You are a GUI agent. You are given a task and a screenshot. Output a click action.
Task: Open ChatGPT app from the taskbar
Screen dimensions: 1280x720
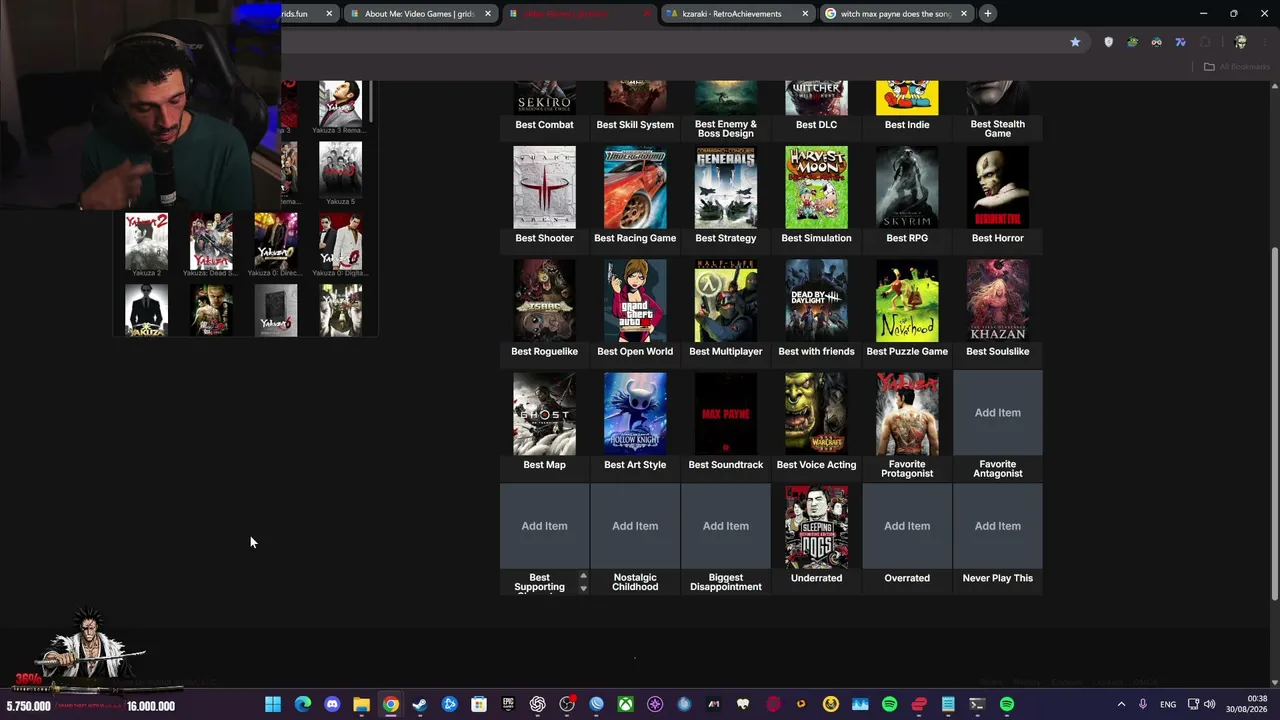pos(538,705)
